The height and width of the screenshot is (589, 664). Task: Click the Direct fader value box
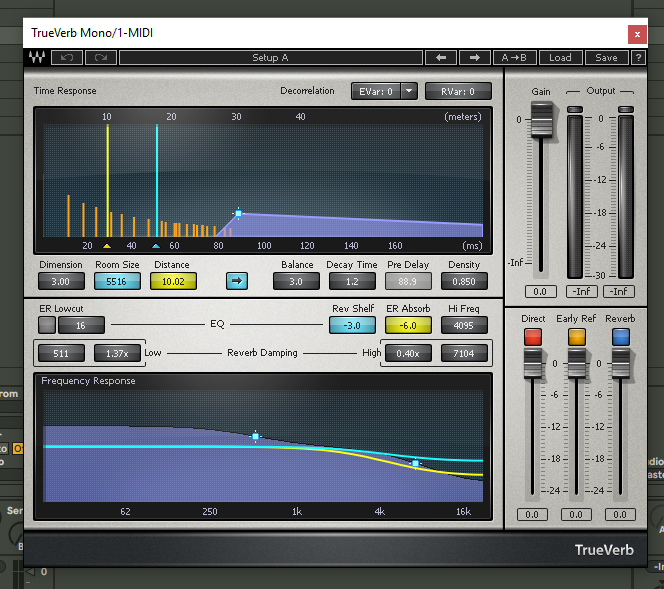(x=532, y=514)
